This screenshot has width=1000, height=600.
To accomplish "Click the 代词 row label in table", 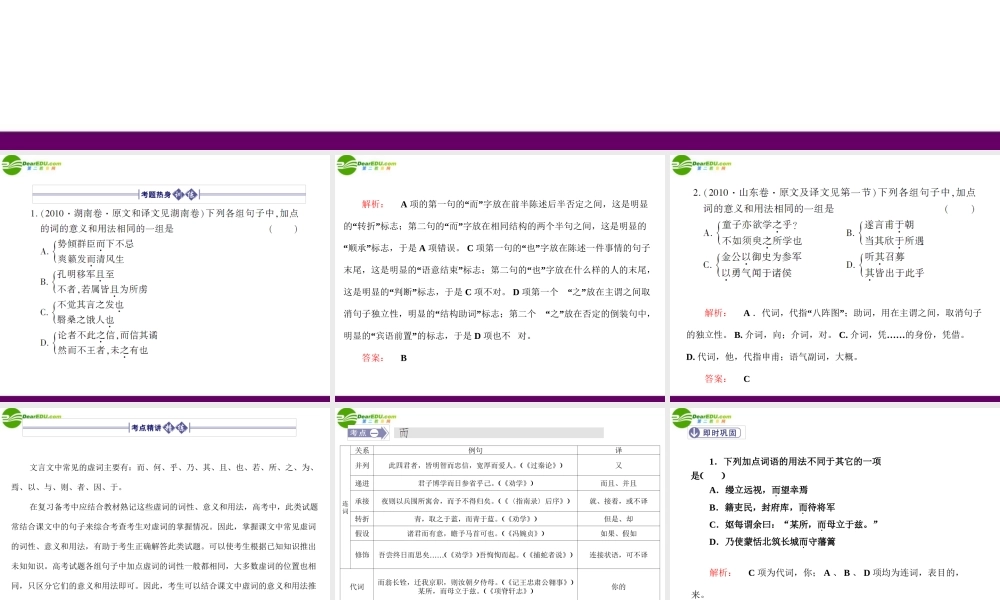I will click(x=357, y=586).
